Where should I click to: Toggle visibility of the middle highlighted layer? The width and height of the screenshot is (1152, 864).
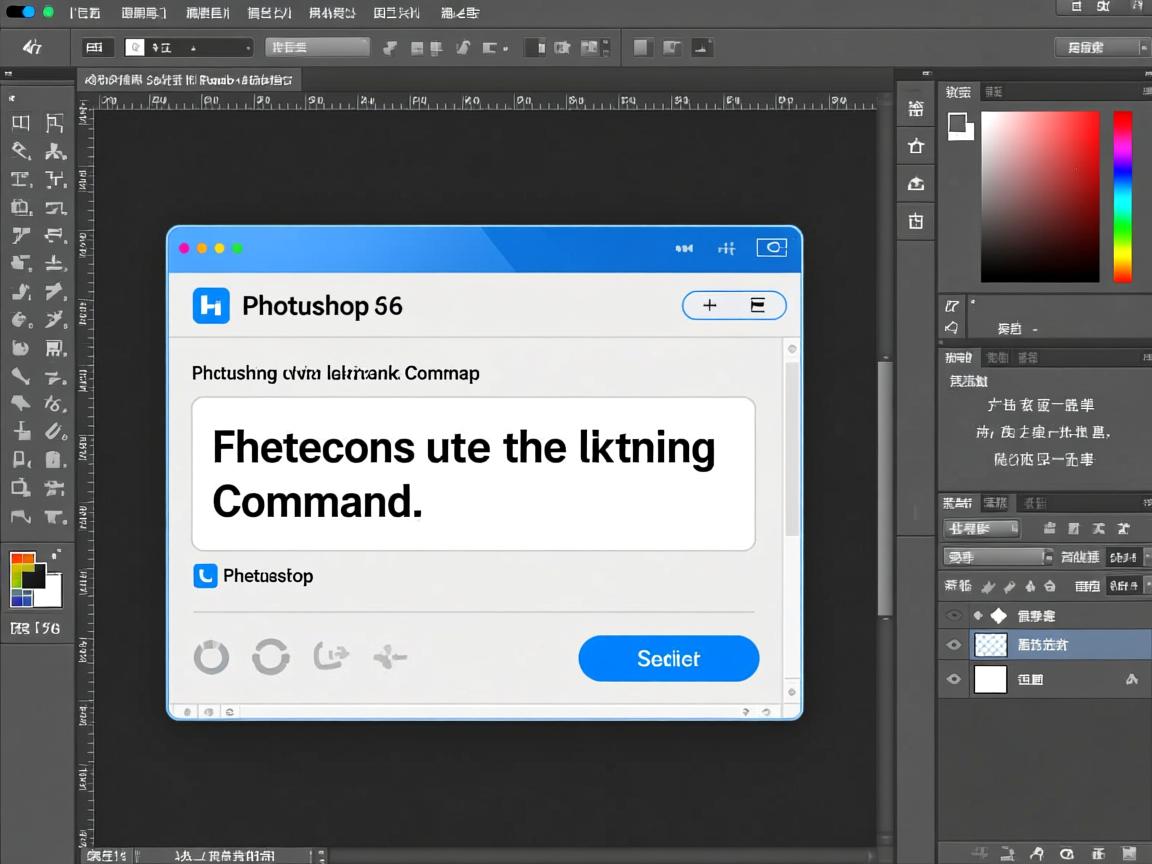tap(954, 644)
